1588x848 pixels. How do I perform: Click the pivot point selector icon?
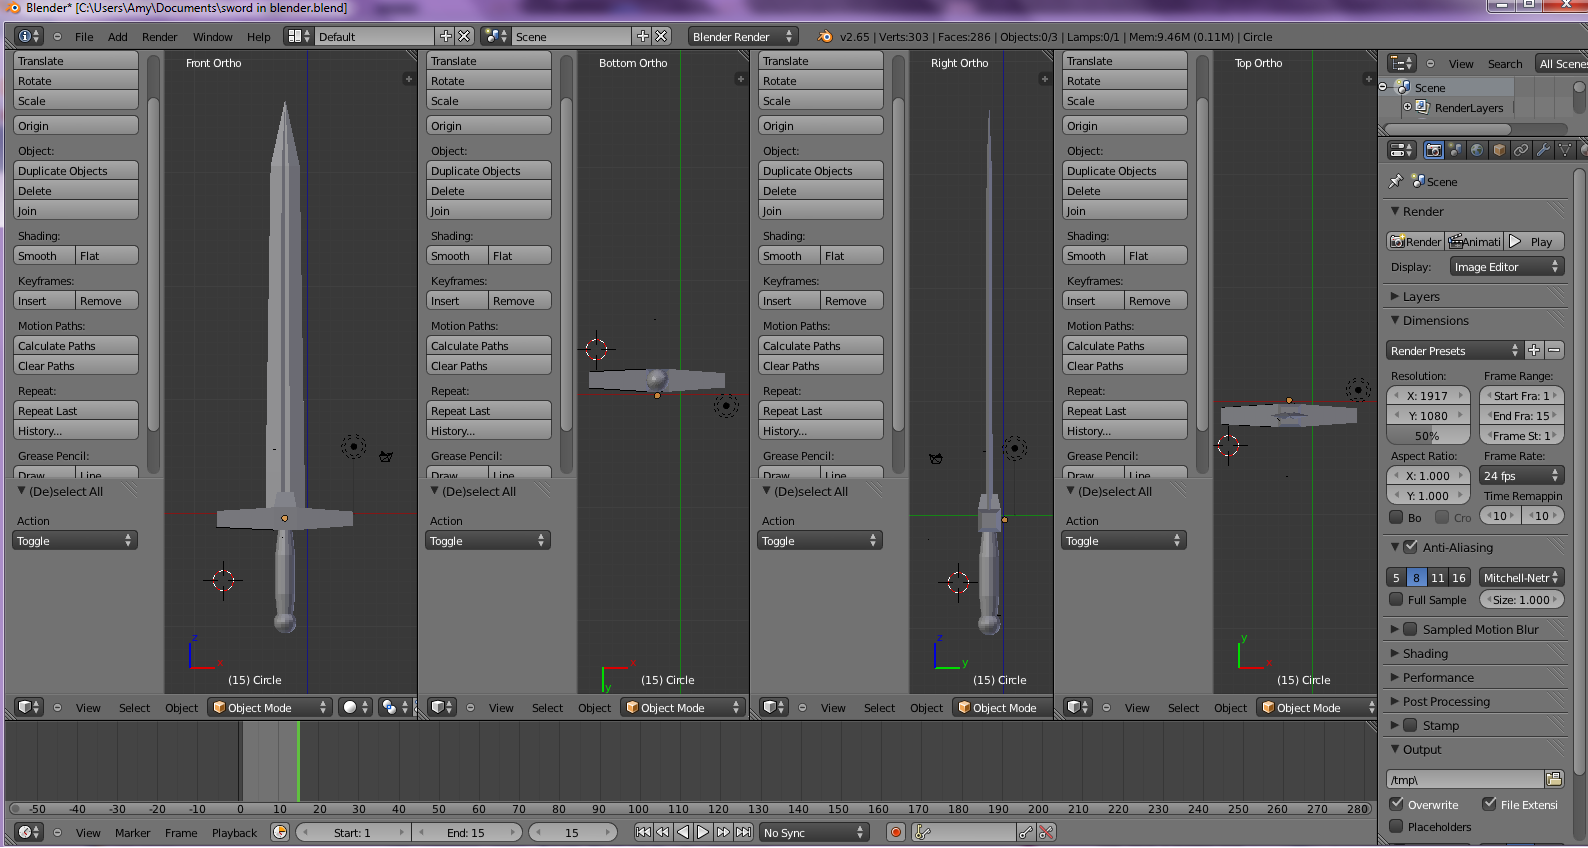click(x=395, y=707)
